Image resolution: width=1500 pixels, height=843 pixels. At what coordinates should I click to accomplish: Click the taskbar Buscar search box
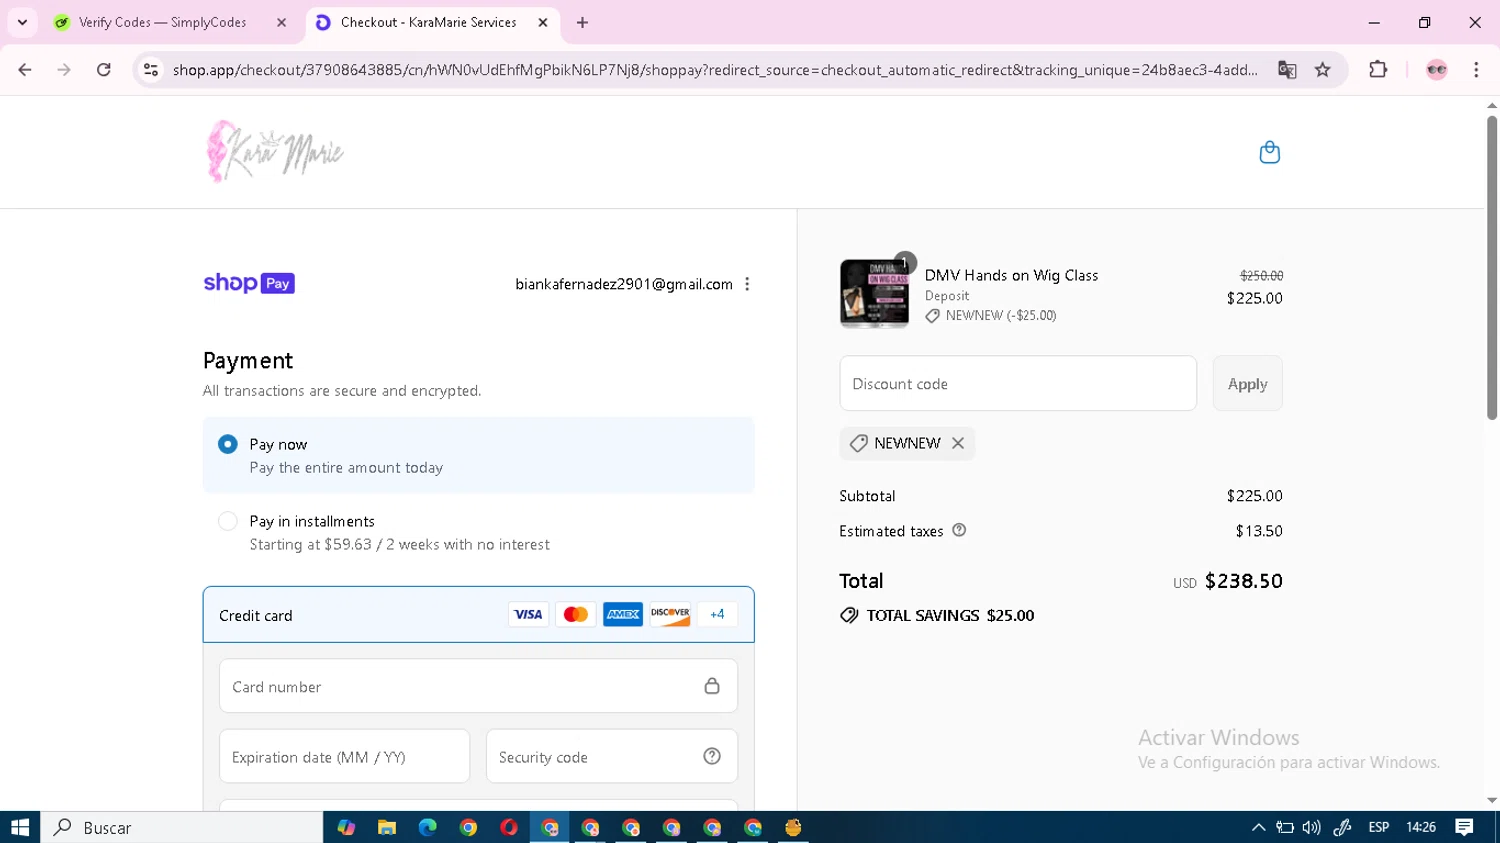point(182,827)
